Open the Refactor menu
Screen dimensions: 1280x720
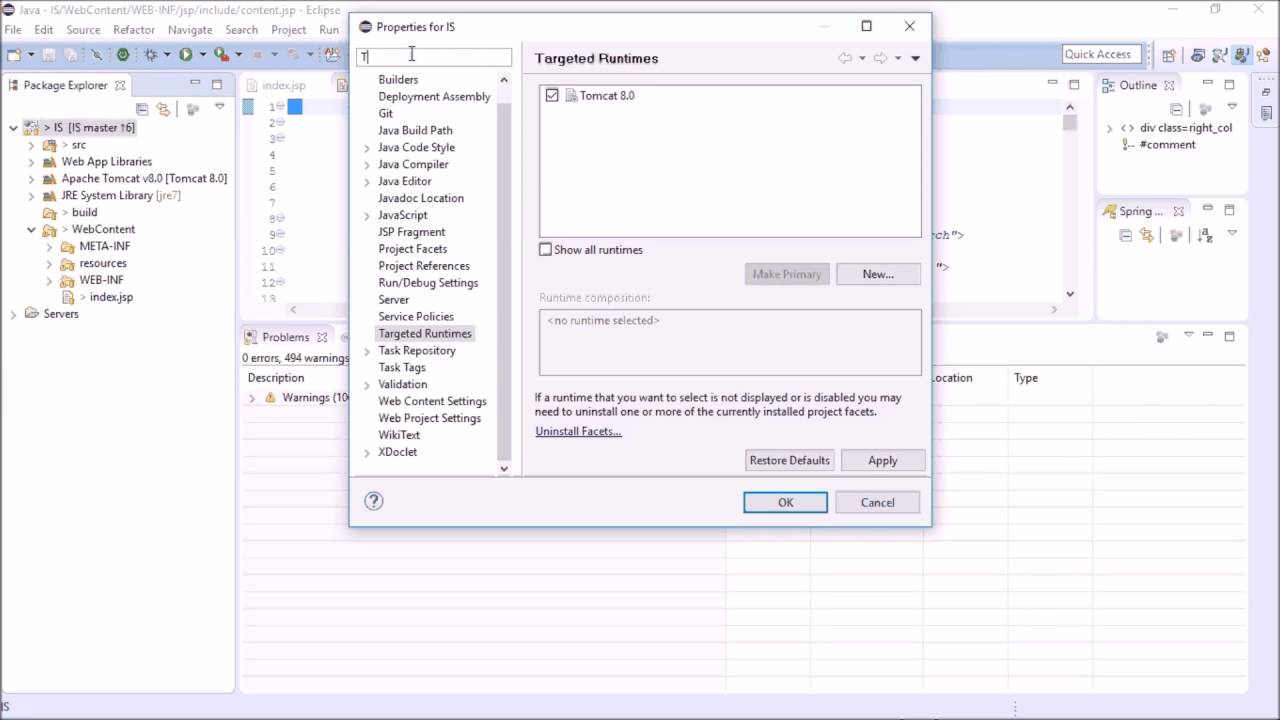[134, 30]
